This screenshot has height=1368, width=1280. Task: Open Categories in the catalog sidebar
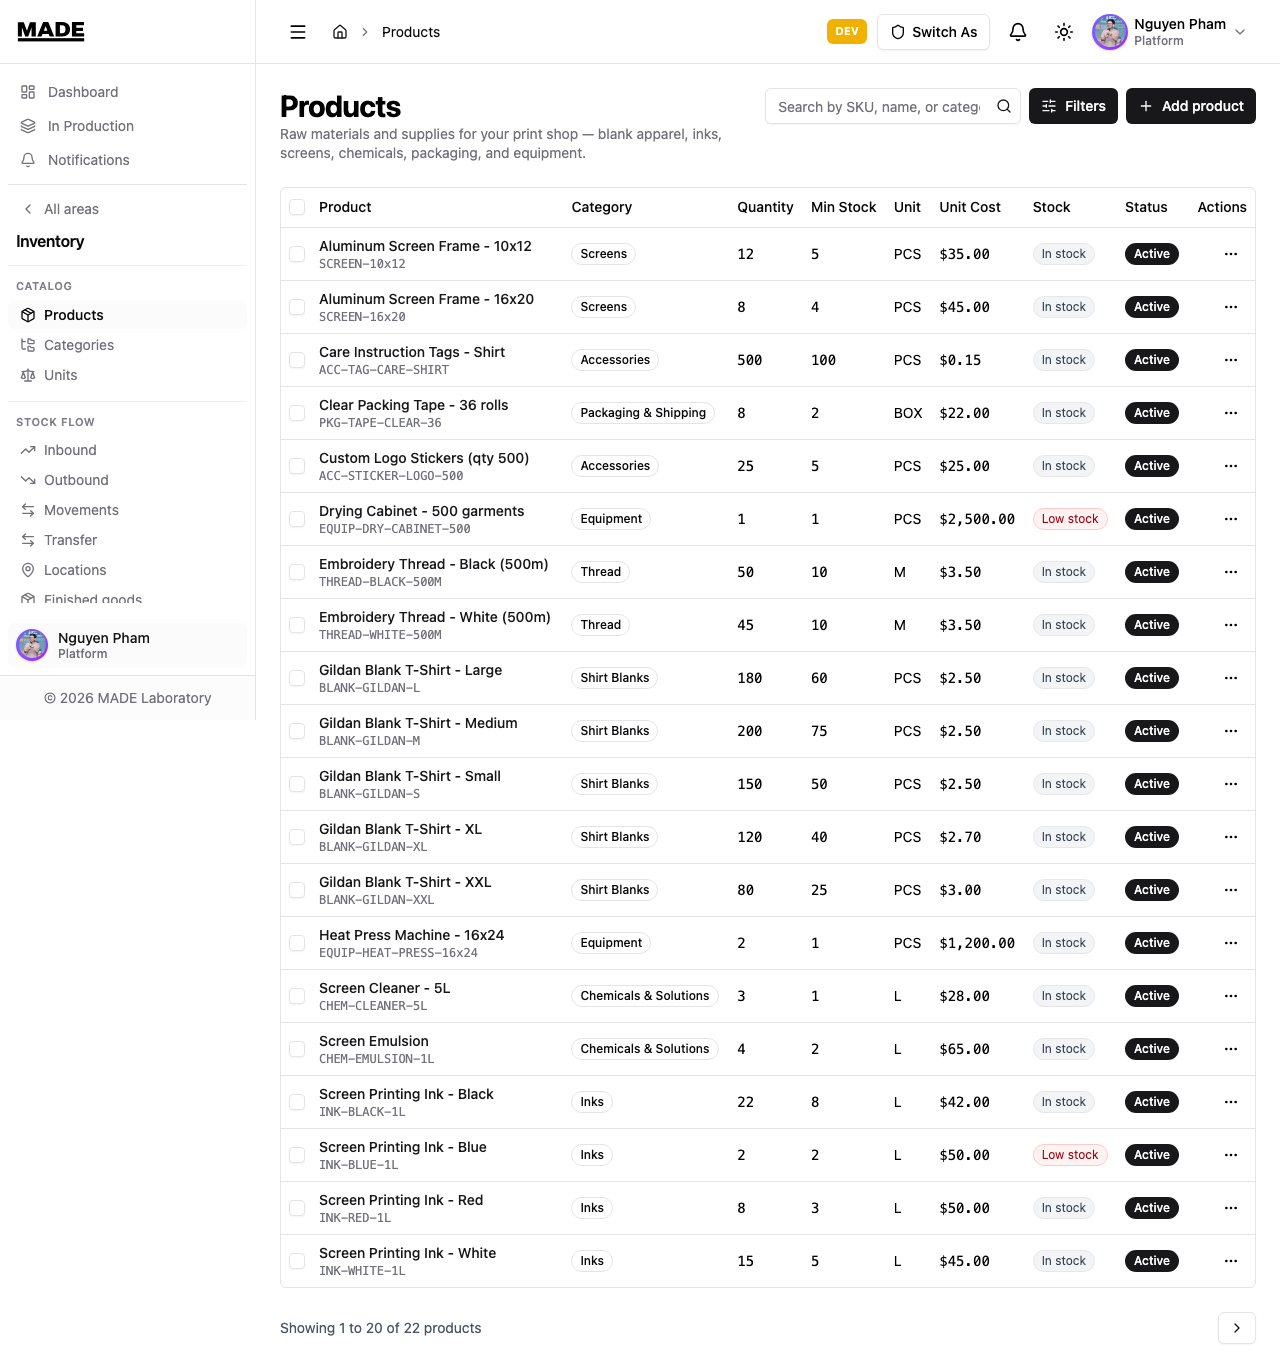(79, 345)
